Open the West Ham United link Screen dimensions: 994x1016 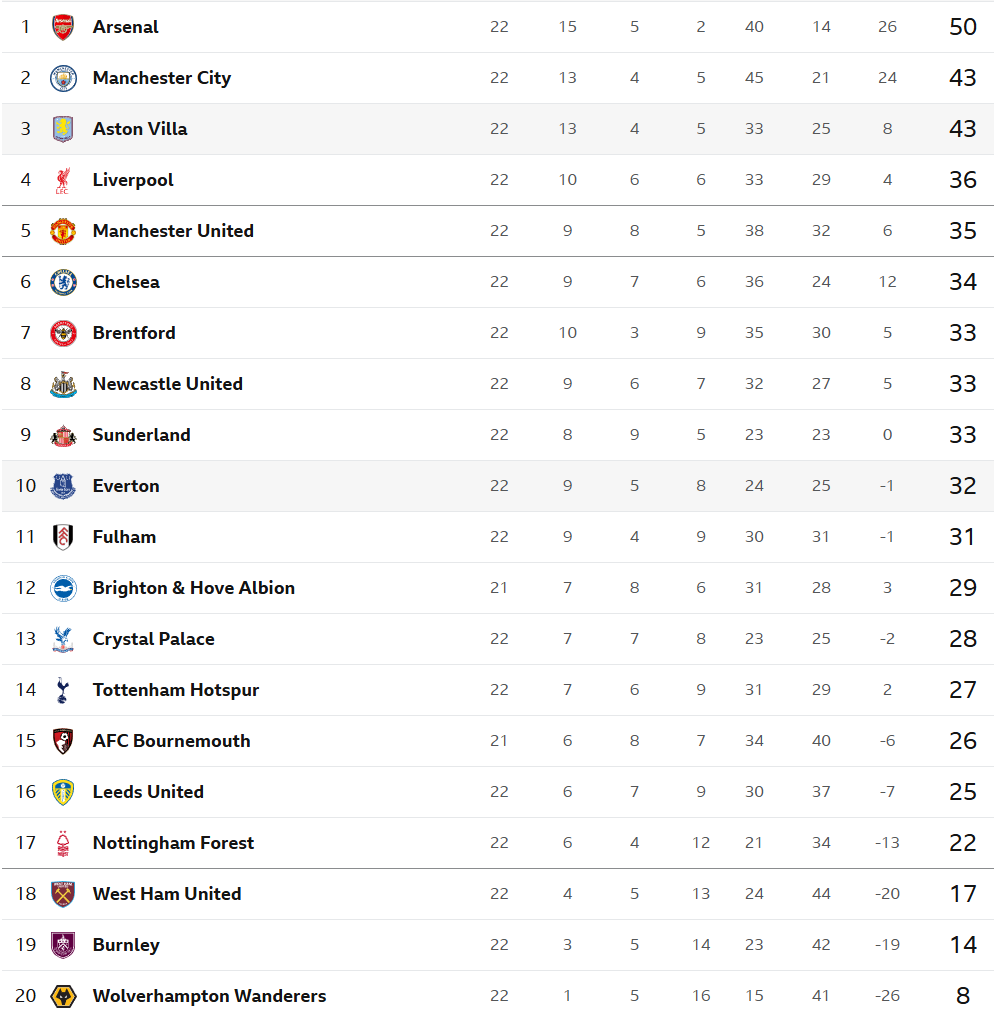pos(167,894)
